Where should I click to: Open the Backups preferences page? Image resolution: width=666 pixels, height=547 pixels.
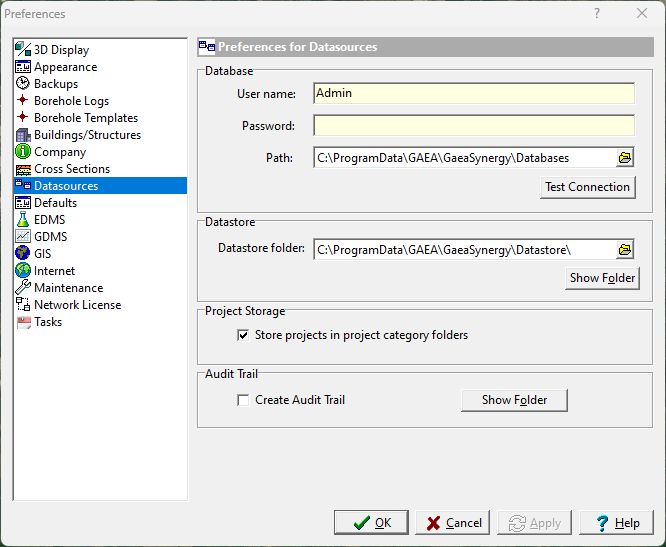point(56,84)
